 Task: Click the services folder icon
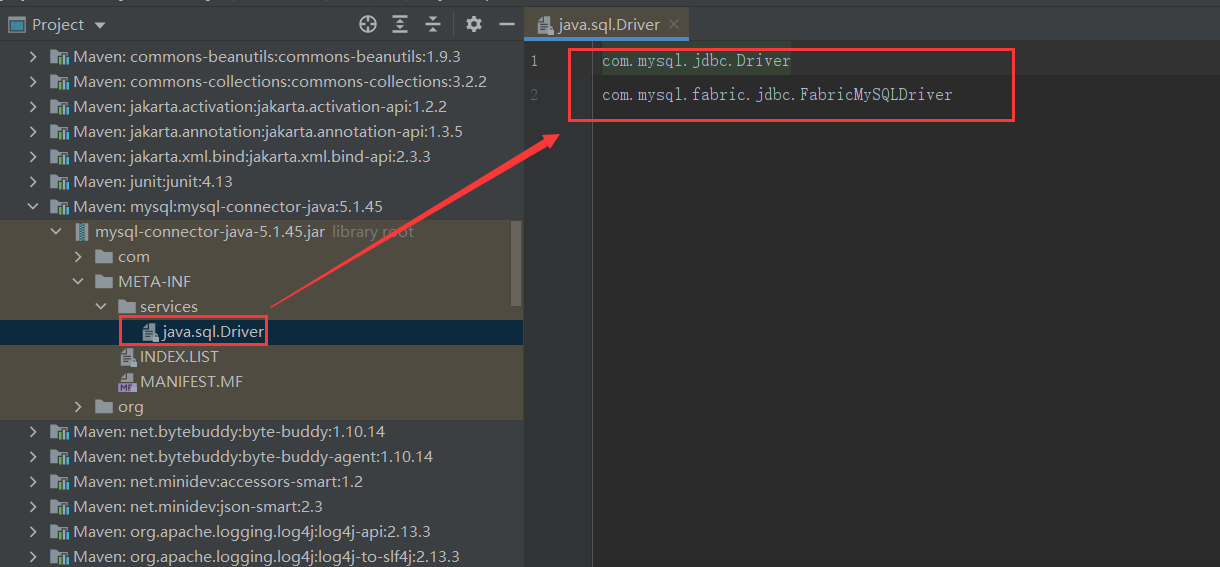tap(126, 306)
